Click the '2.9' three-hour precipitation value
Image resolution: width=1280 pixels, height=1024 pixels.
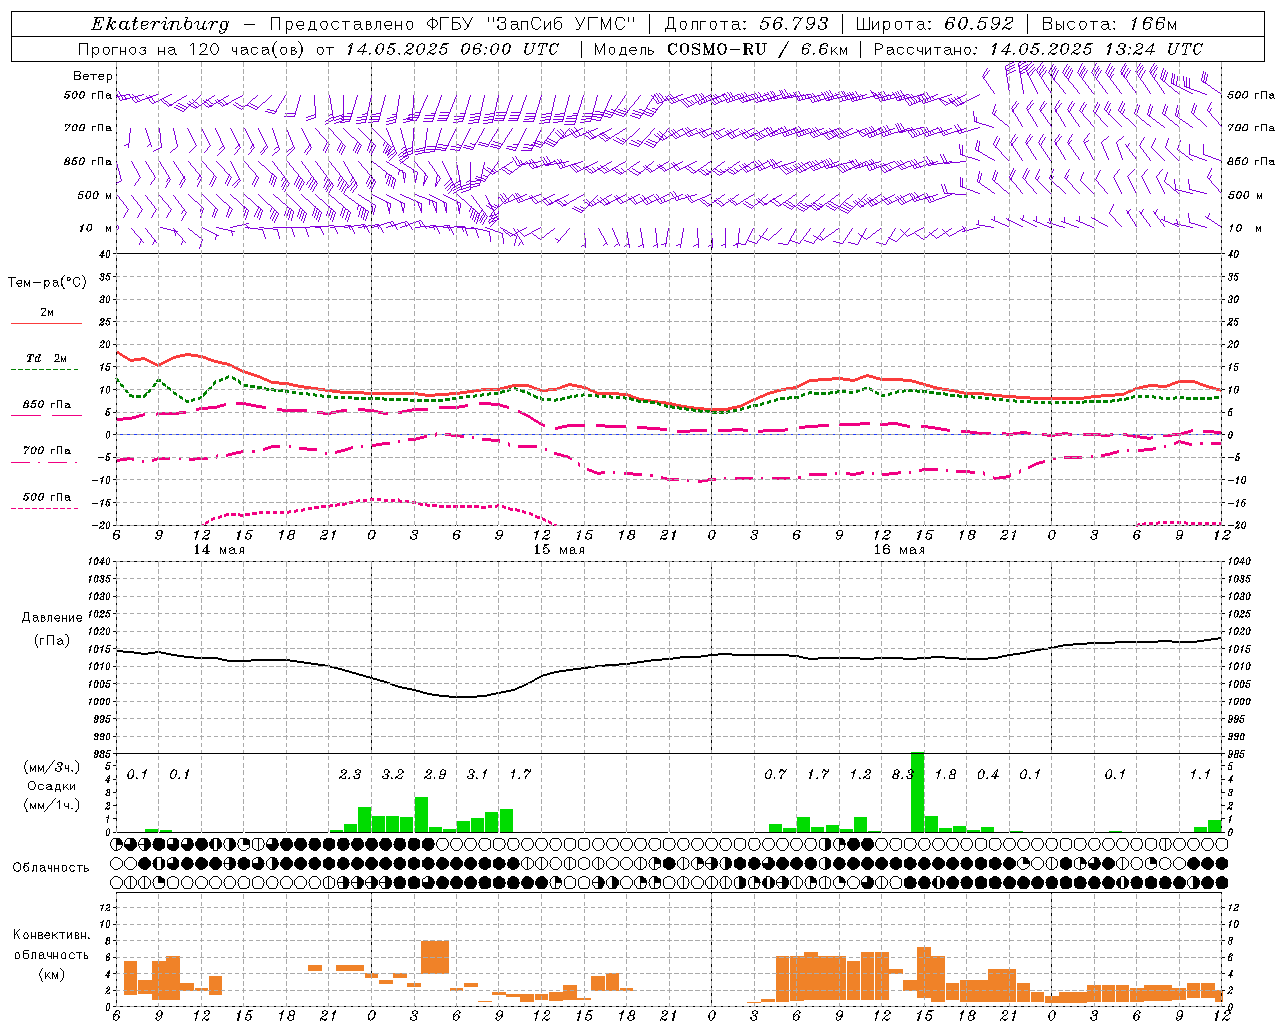pos(435,775)
